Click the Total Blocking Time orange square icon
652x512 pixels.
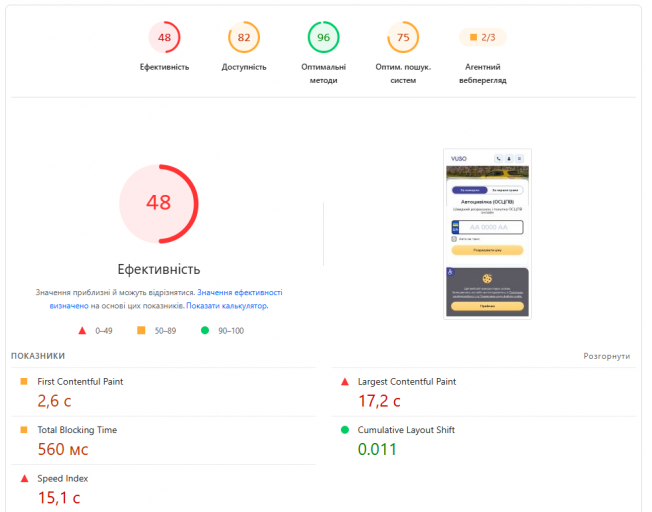(x=24, y=430)
